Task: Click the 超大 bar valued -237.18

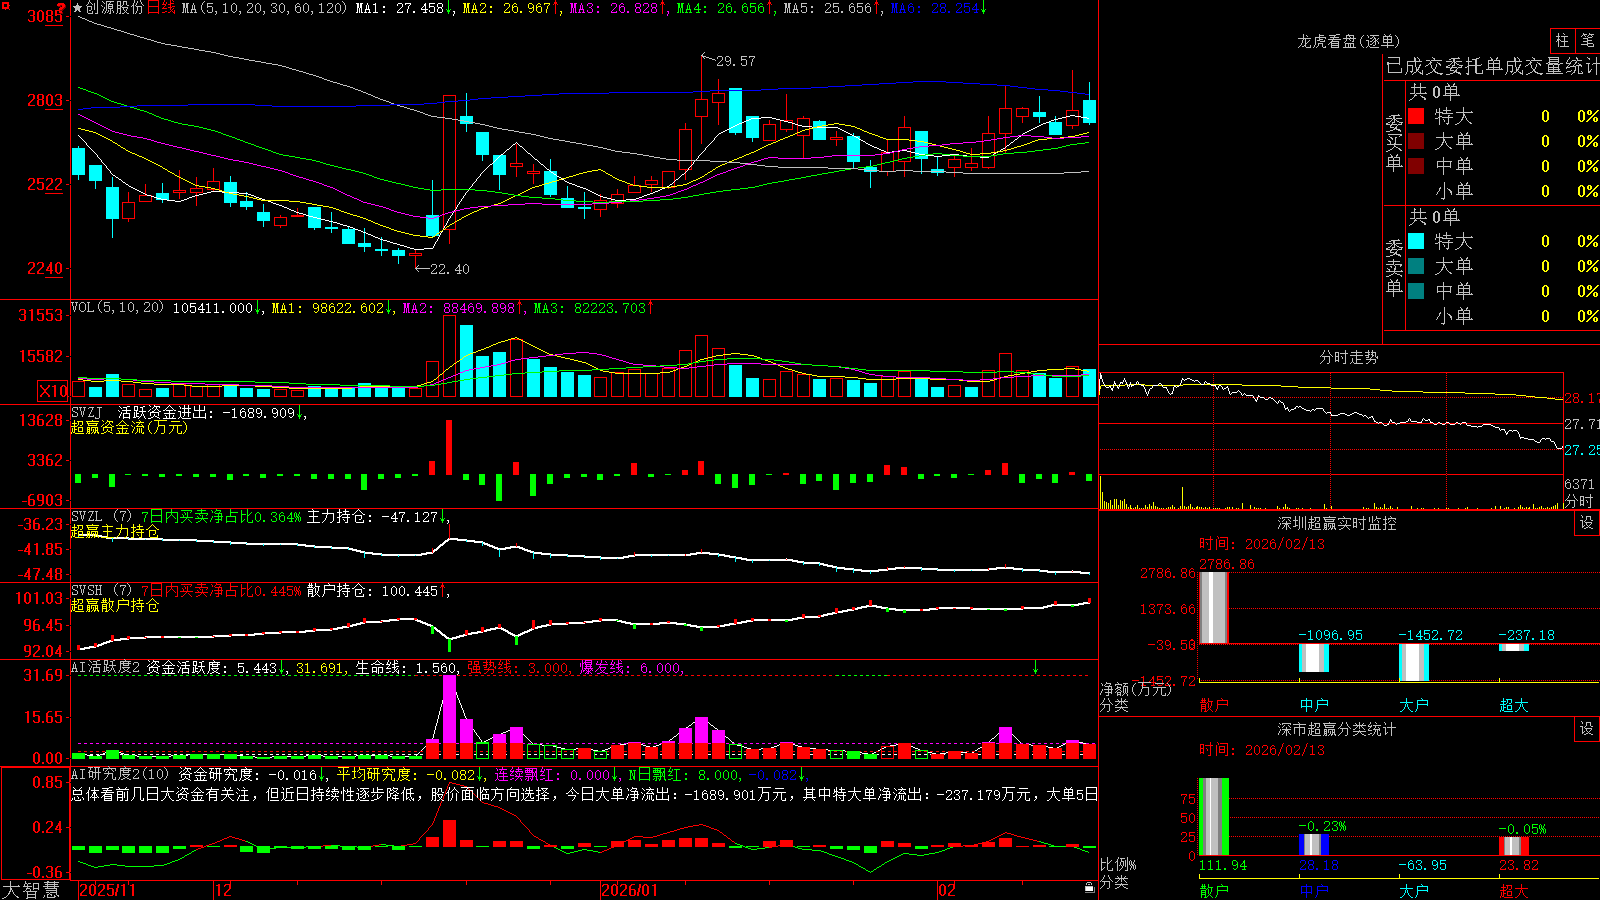Action: (x=1514, y=647)
